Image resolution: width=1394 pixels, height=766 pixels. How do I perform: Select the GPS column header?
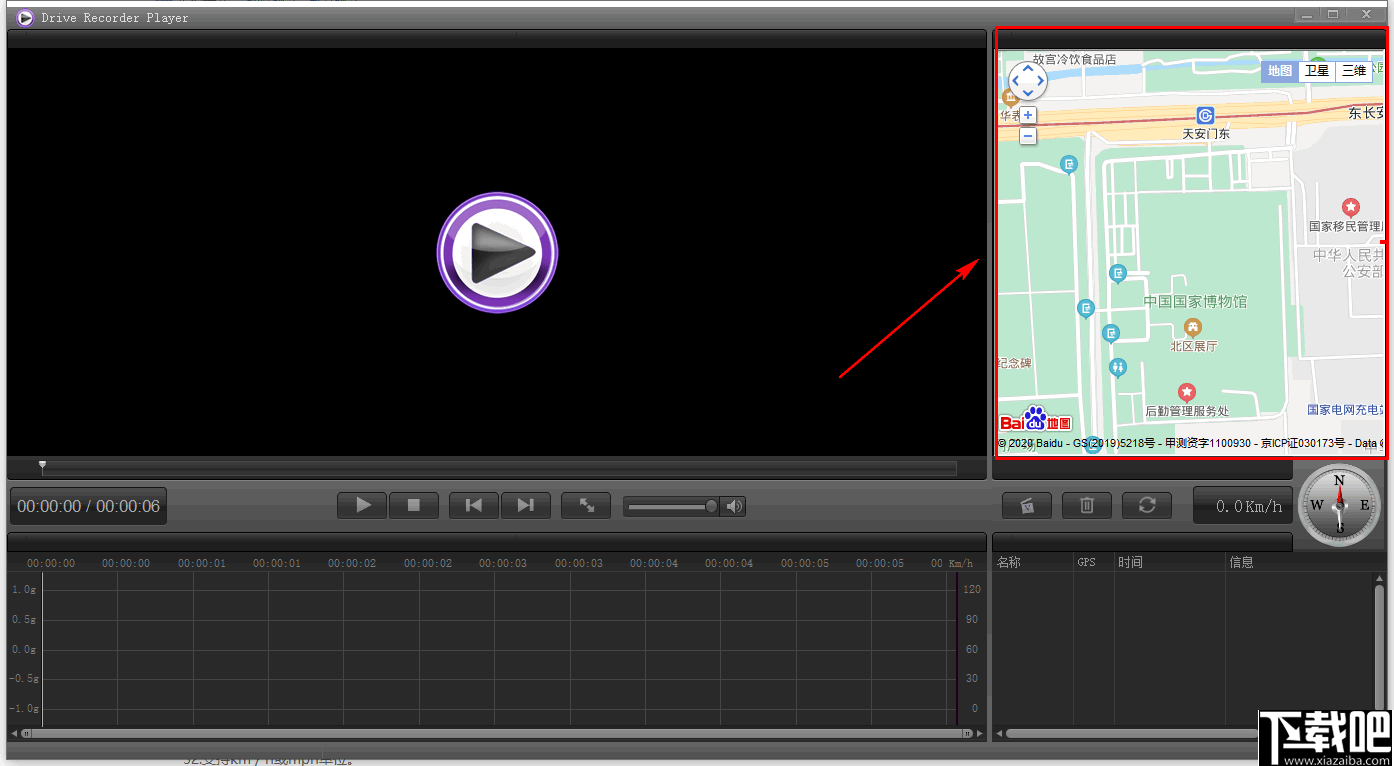(x=1087, y=561)
